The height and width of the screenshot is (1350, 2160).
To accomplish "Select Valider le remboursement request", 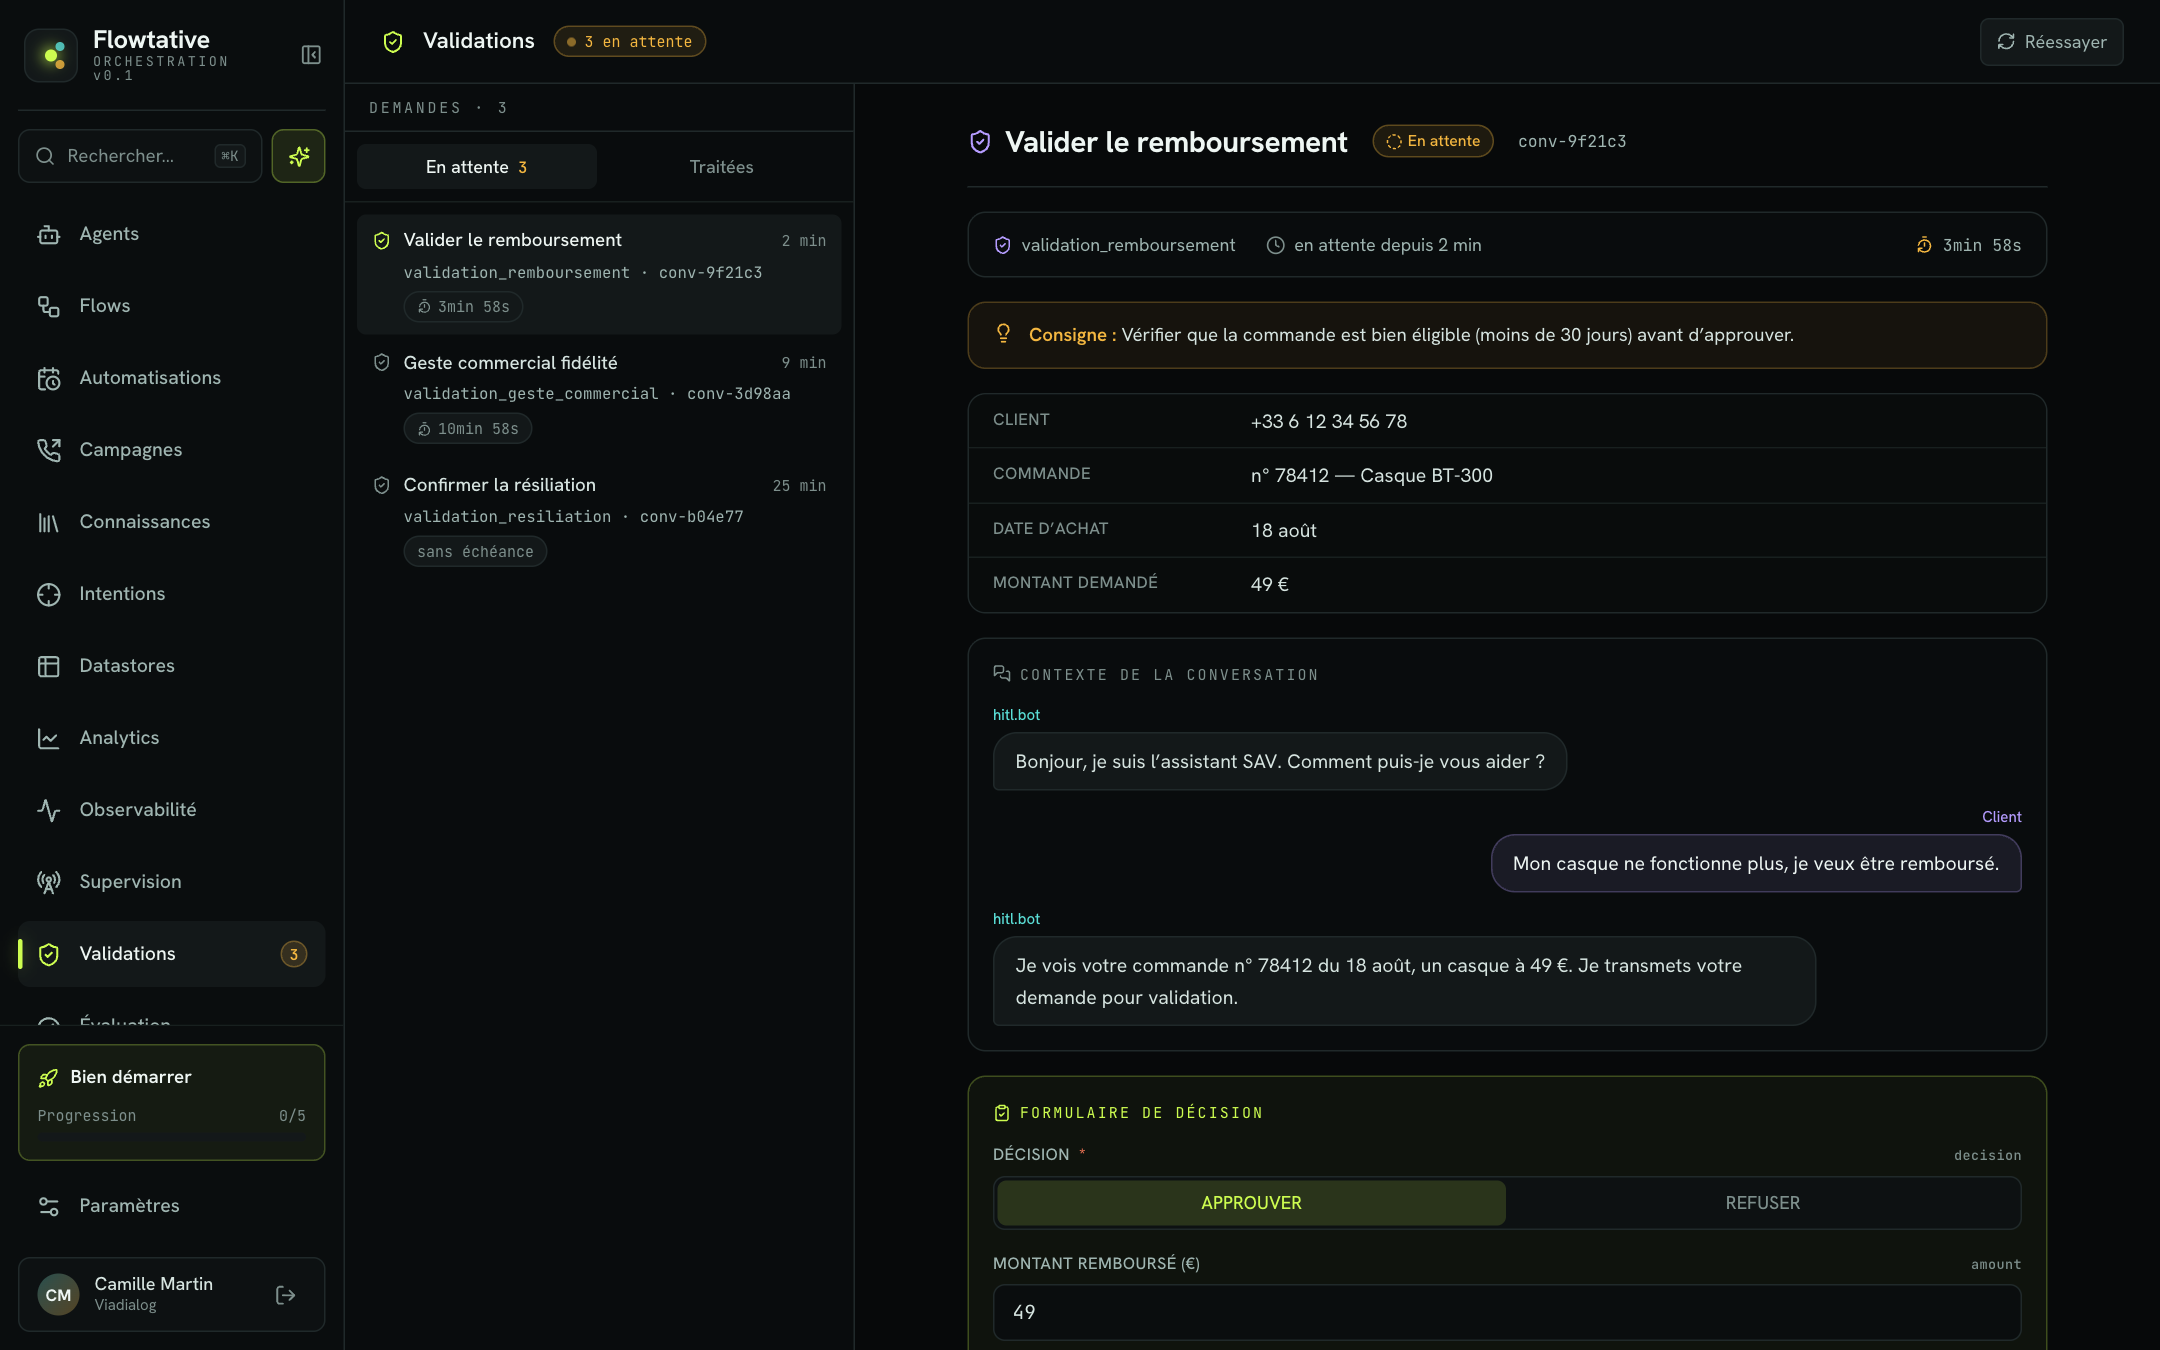I will pos(598,274).
